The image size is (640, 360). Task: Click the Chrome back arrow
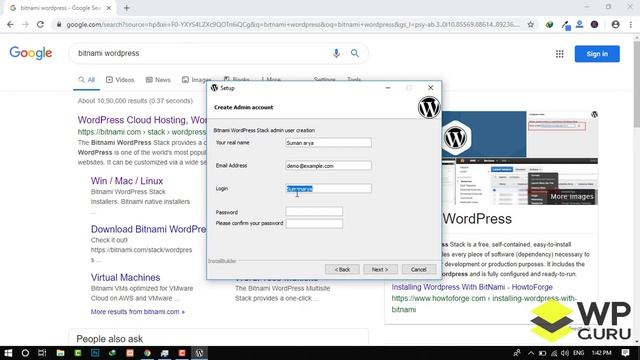pyautogui.click(x=10, y=24)
